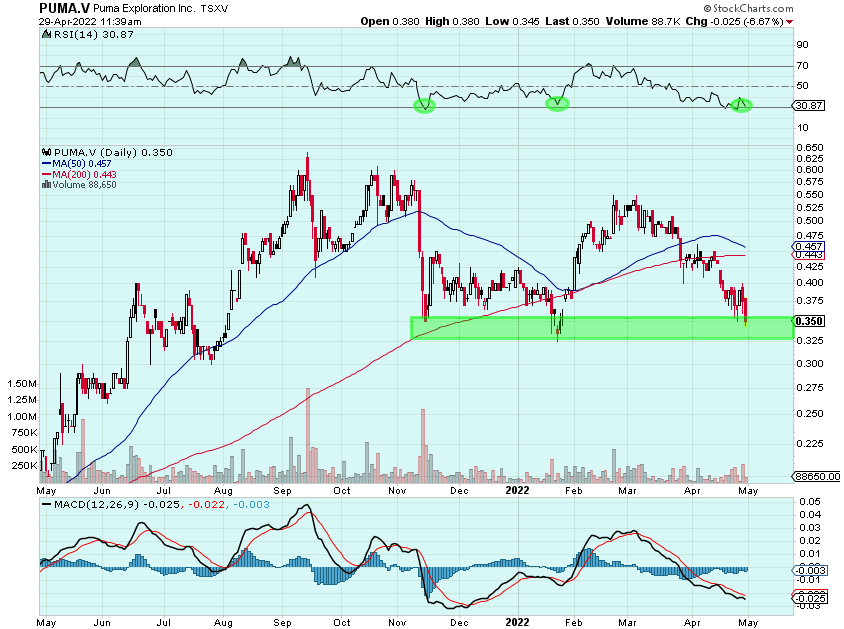This screenshot has width=844, height=629.
Task: Click the TSXV exchange label
Action: 214,9
